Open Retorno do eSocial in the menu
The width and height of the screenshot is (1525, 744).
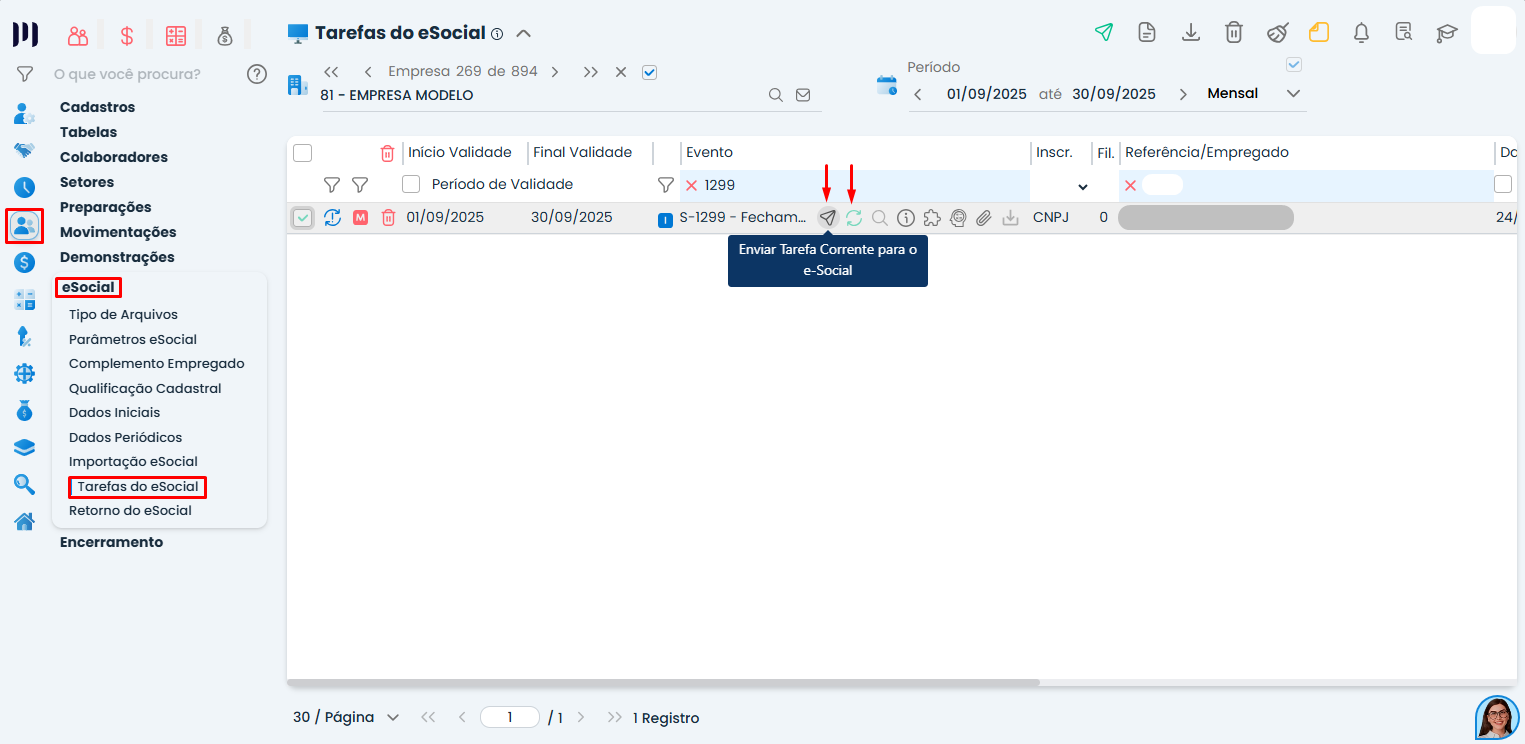point(130,510)
